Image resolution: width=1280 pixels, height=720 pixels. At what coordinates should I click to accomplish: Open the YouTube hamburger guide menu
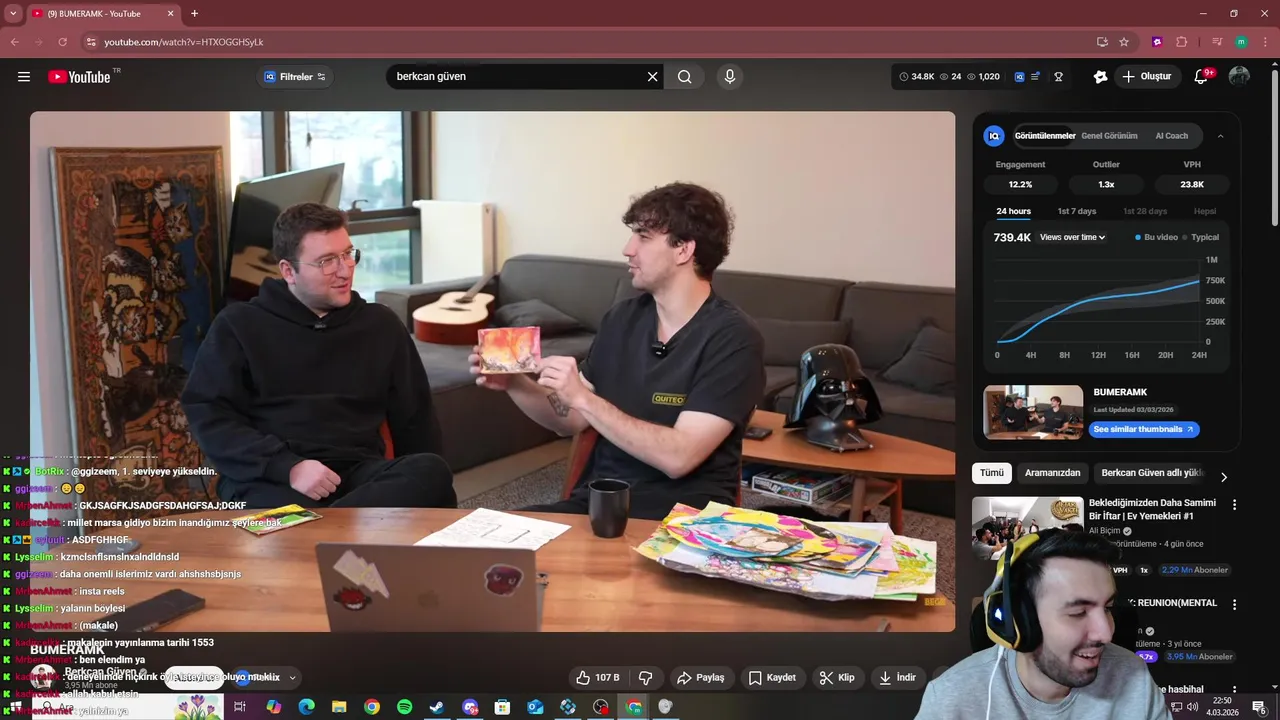pos(24,76)
